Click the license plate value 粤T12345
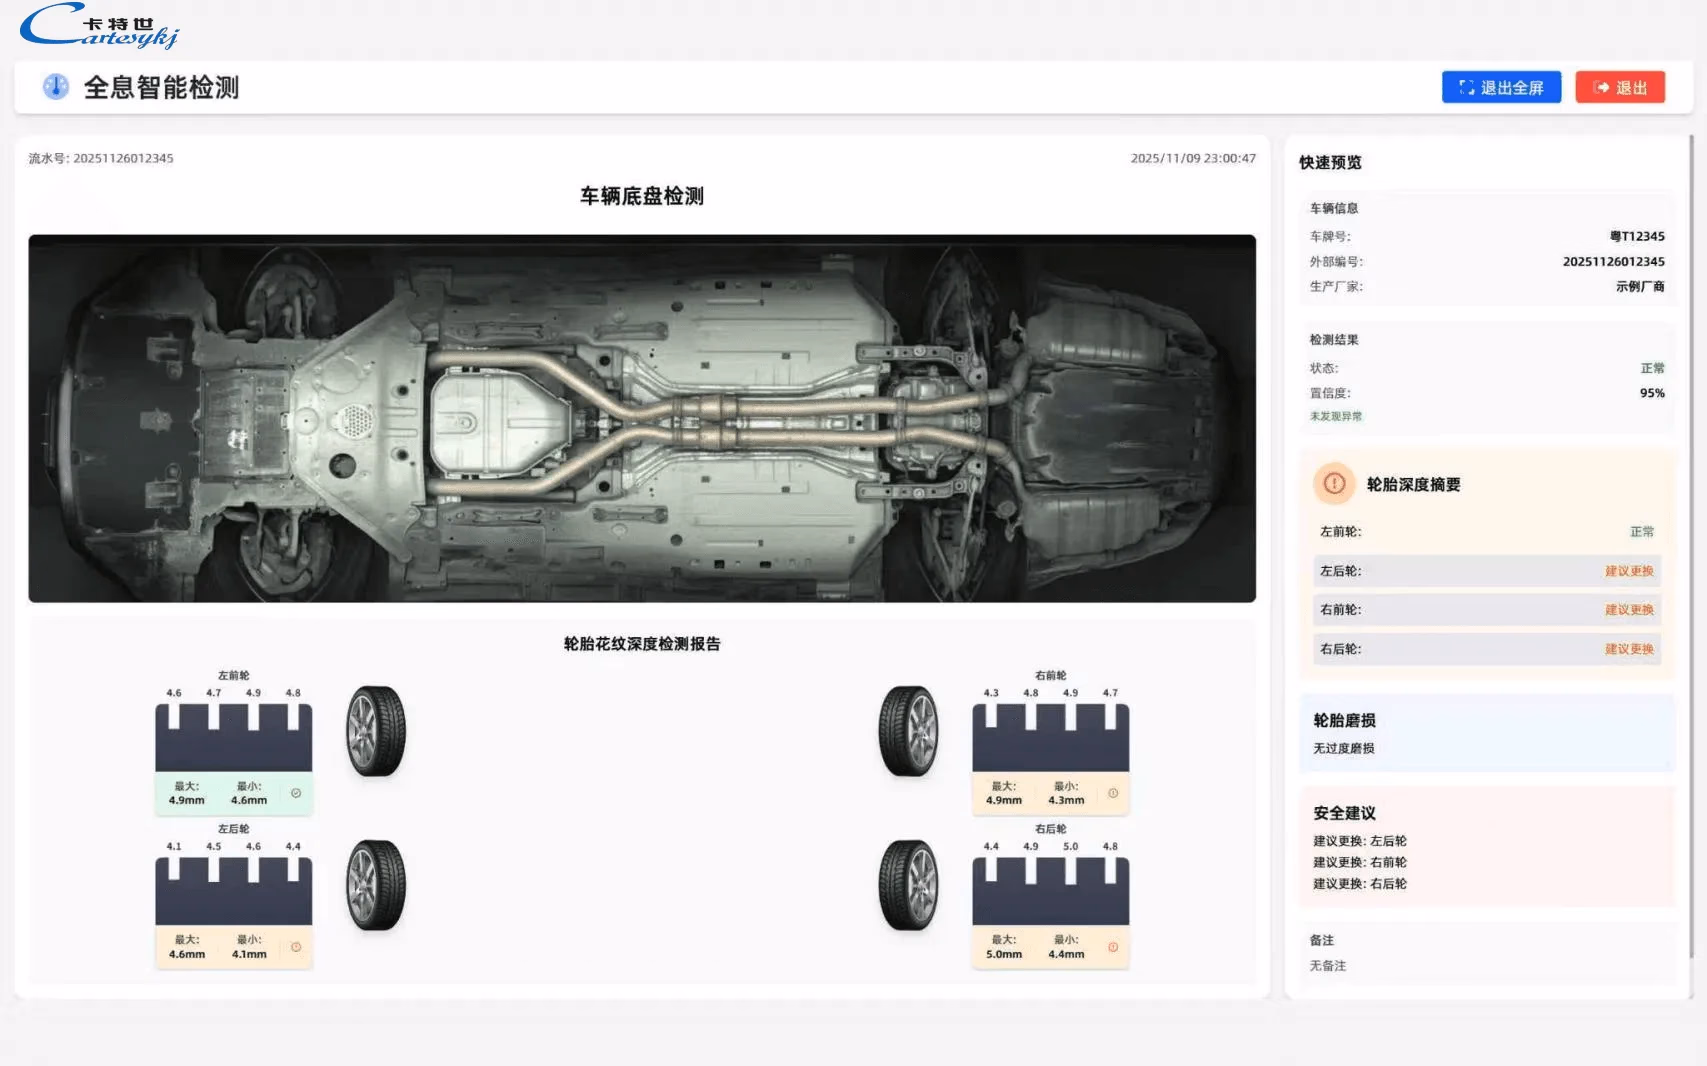The height and width of the screenshot is (1066, 1707). [1637, 236]
